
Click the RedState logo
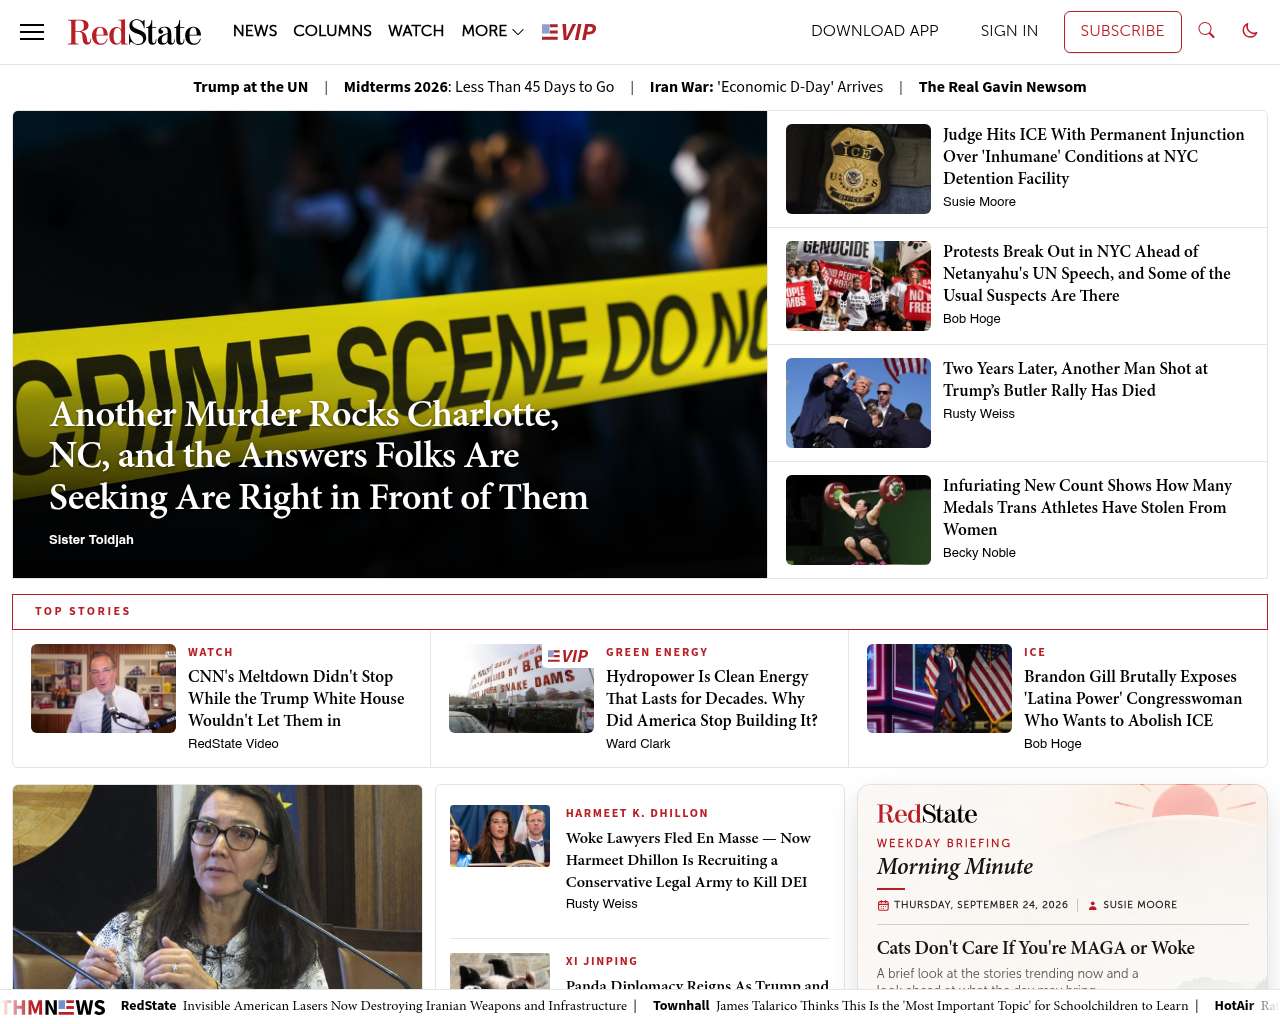[x=134, y=32]
